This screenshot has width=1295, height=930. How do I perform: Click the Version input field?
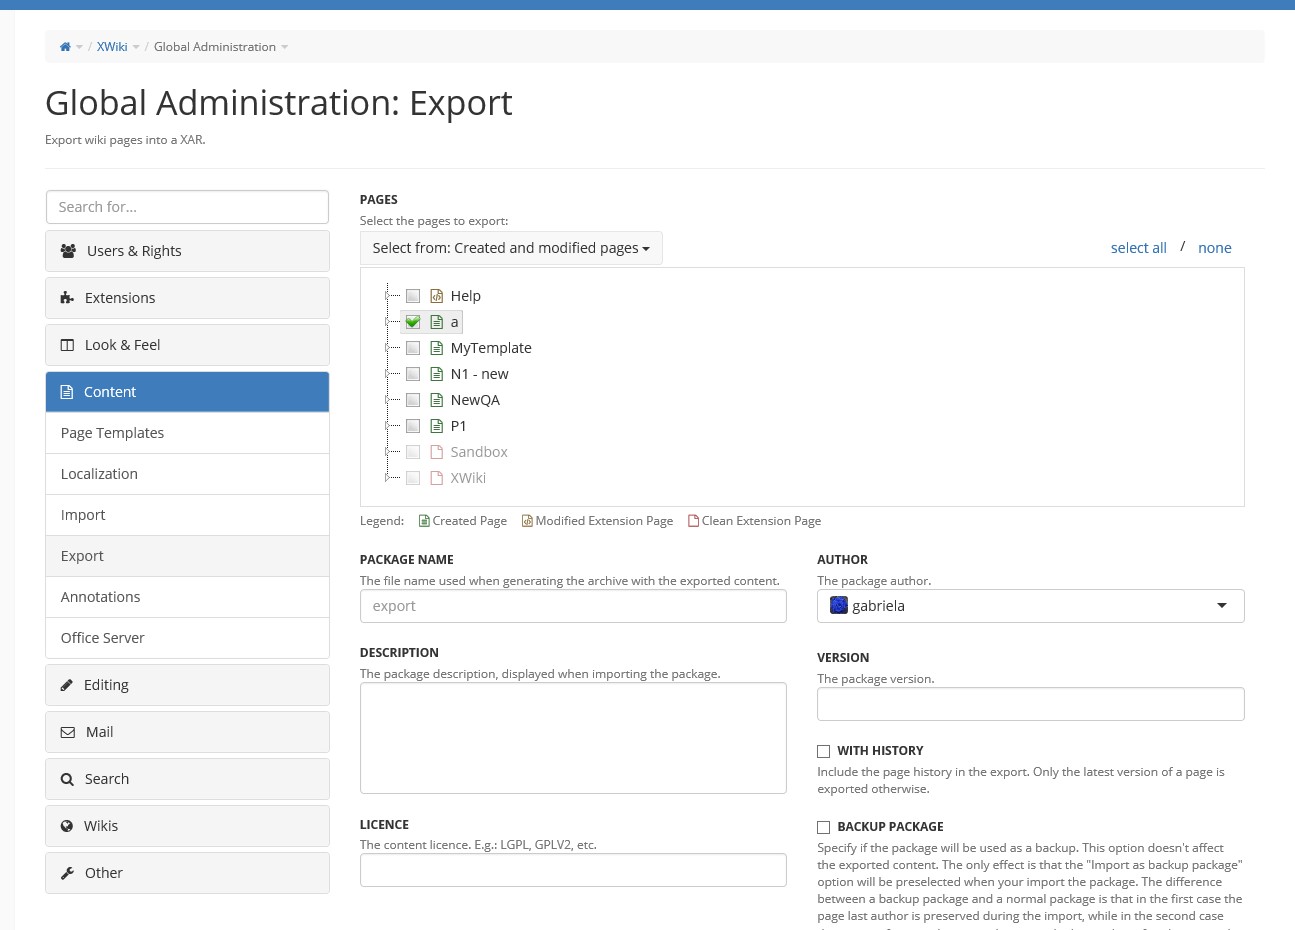(1030, 704)
